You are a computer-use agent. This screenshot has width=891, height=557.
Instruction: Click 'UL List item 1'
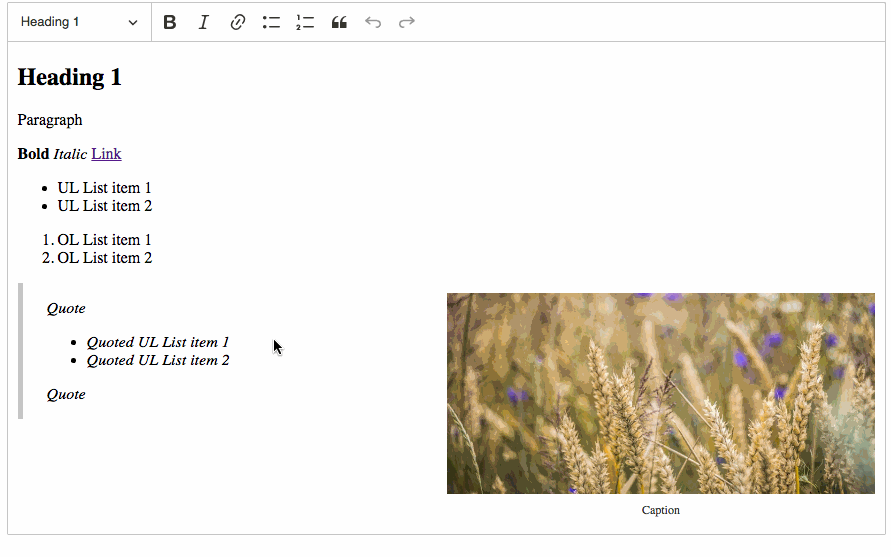tap(105, 188)
